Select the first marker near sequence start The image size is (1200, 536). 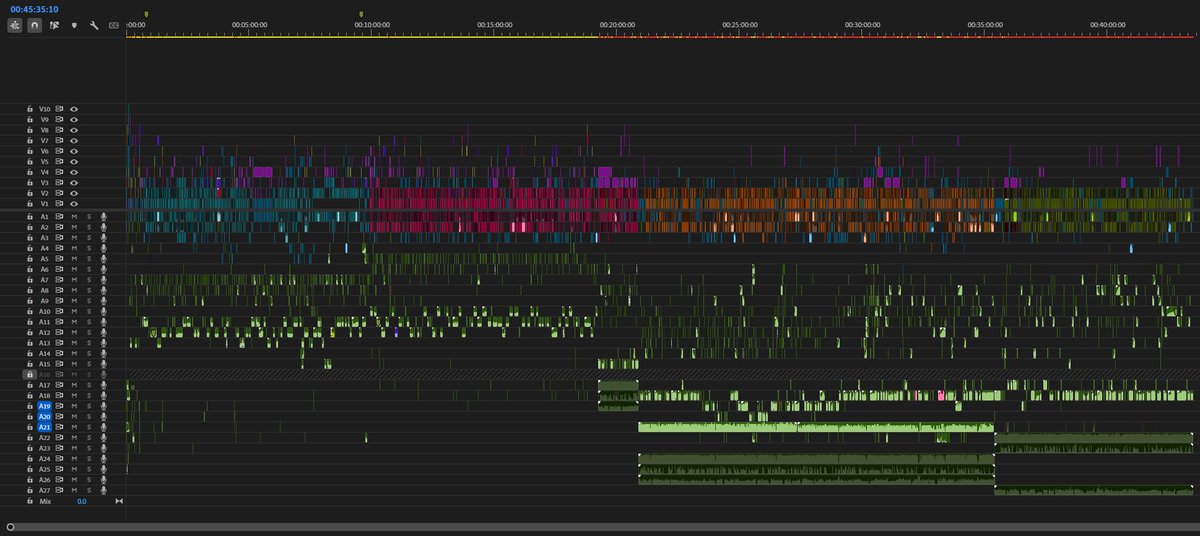(x=146, y=14)
